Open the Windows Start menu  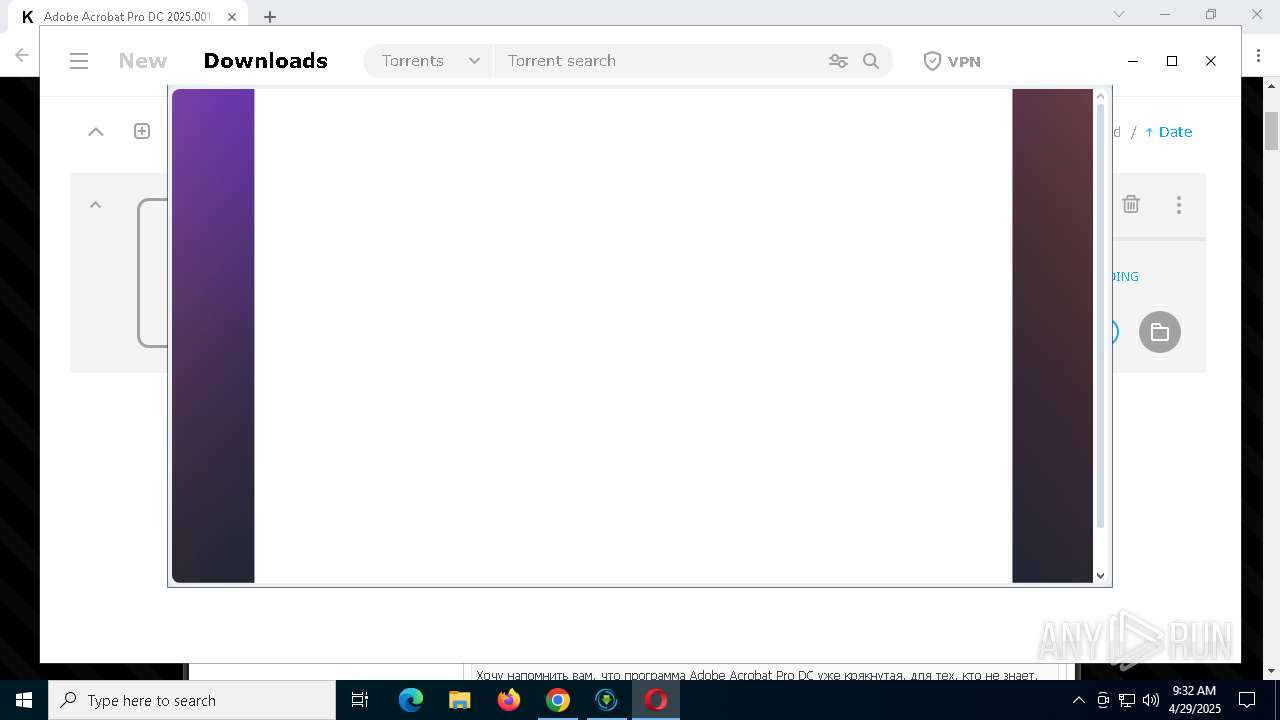point(24,700)
